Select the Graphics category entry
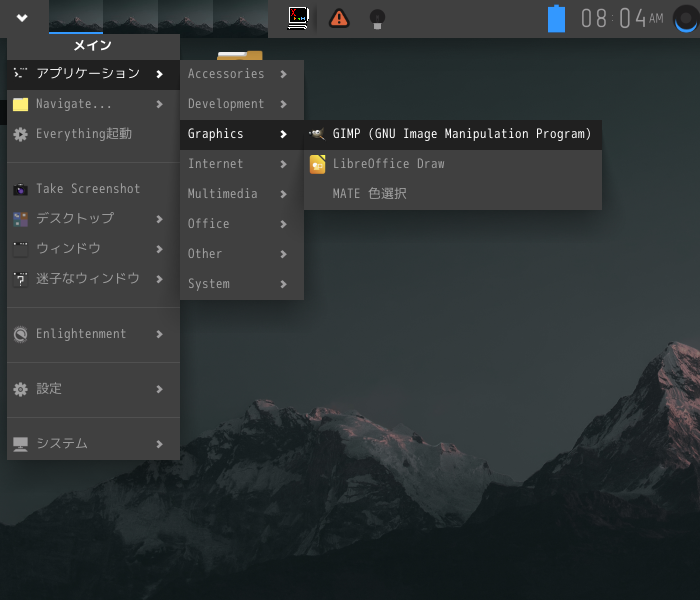 click(x=242, y=134)
